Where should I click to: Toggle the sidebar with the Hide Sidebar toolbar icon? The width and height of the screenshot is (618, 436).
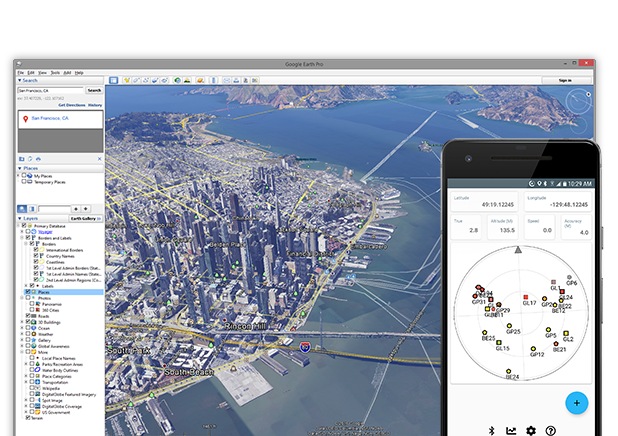[x=114, y=80]
